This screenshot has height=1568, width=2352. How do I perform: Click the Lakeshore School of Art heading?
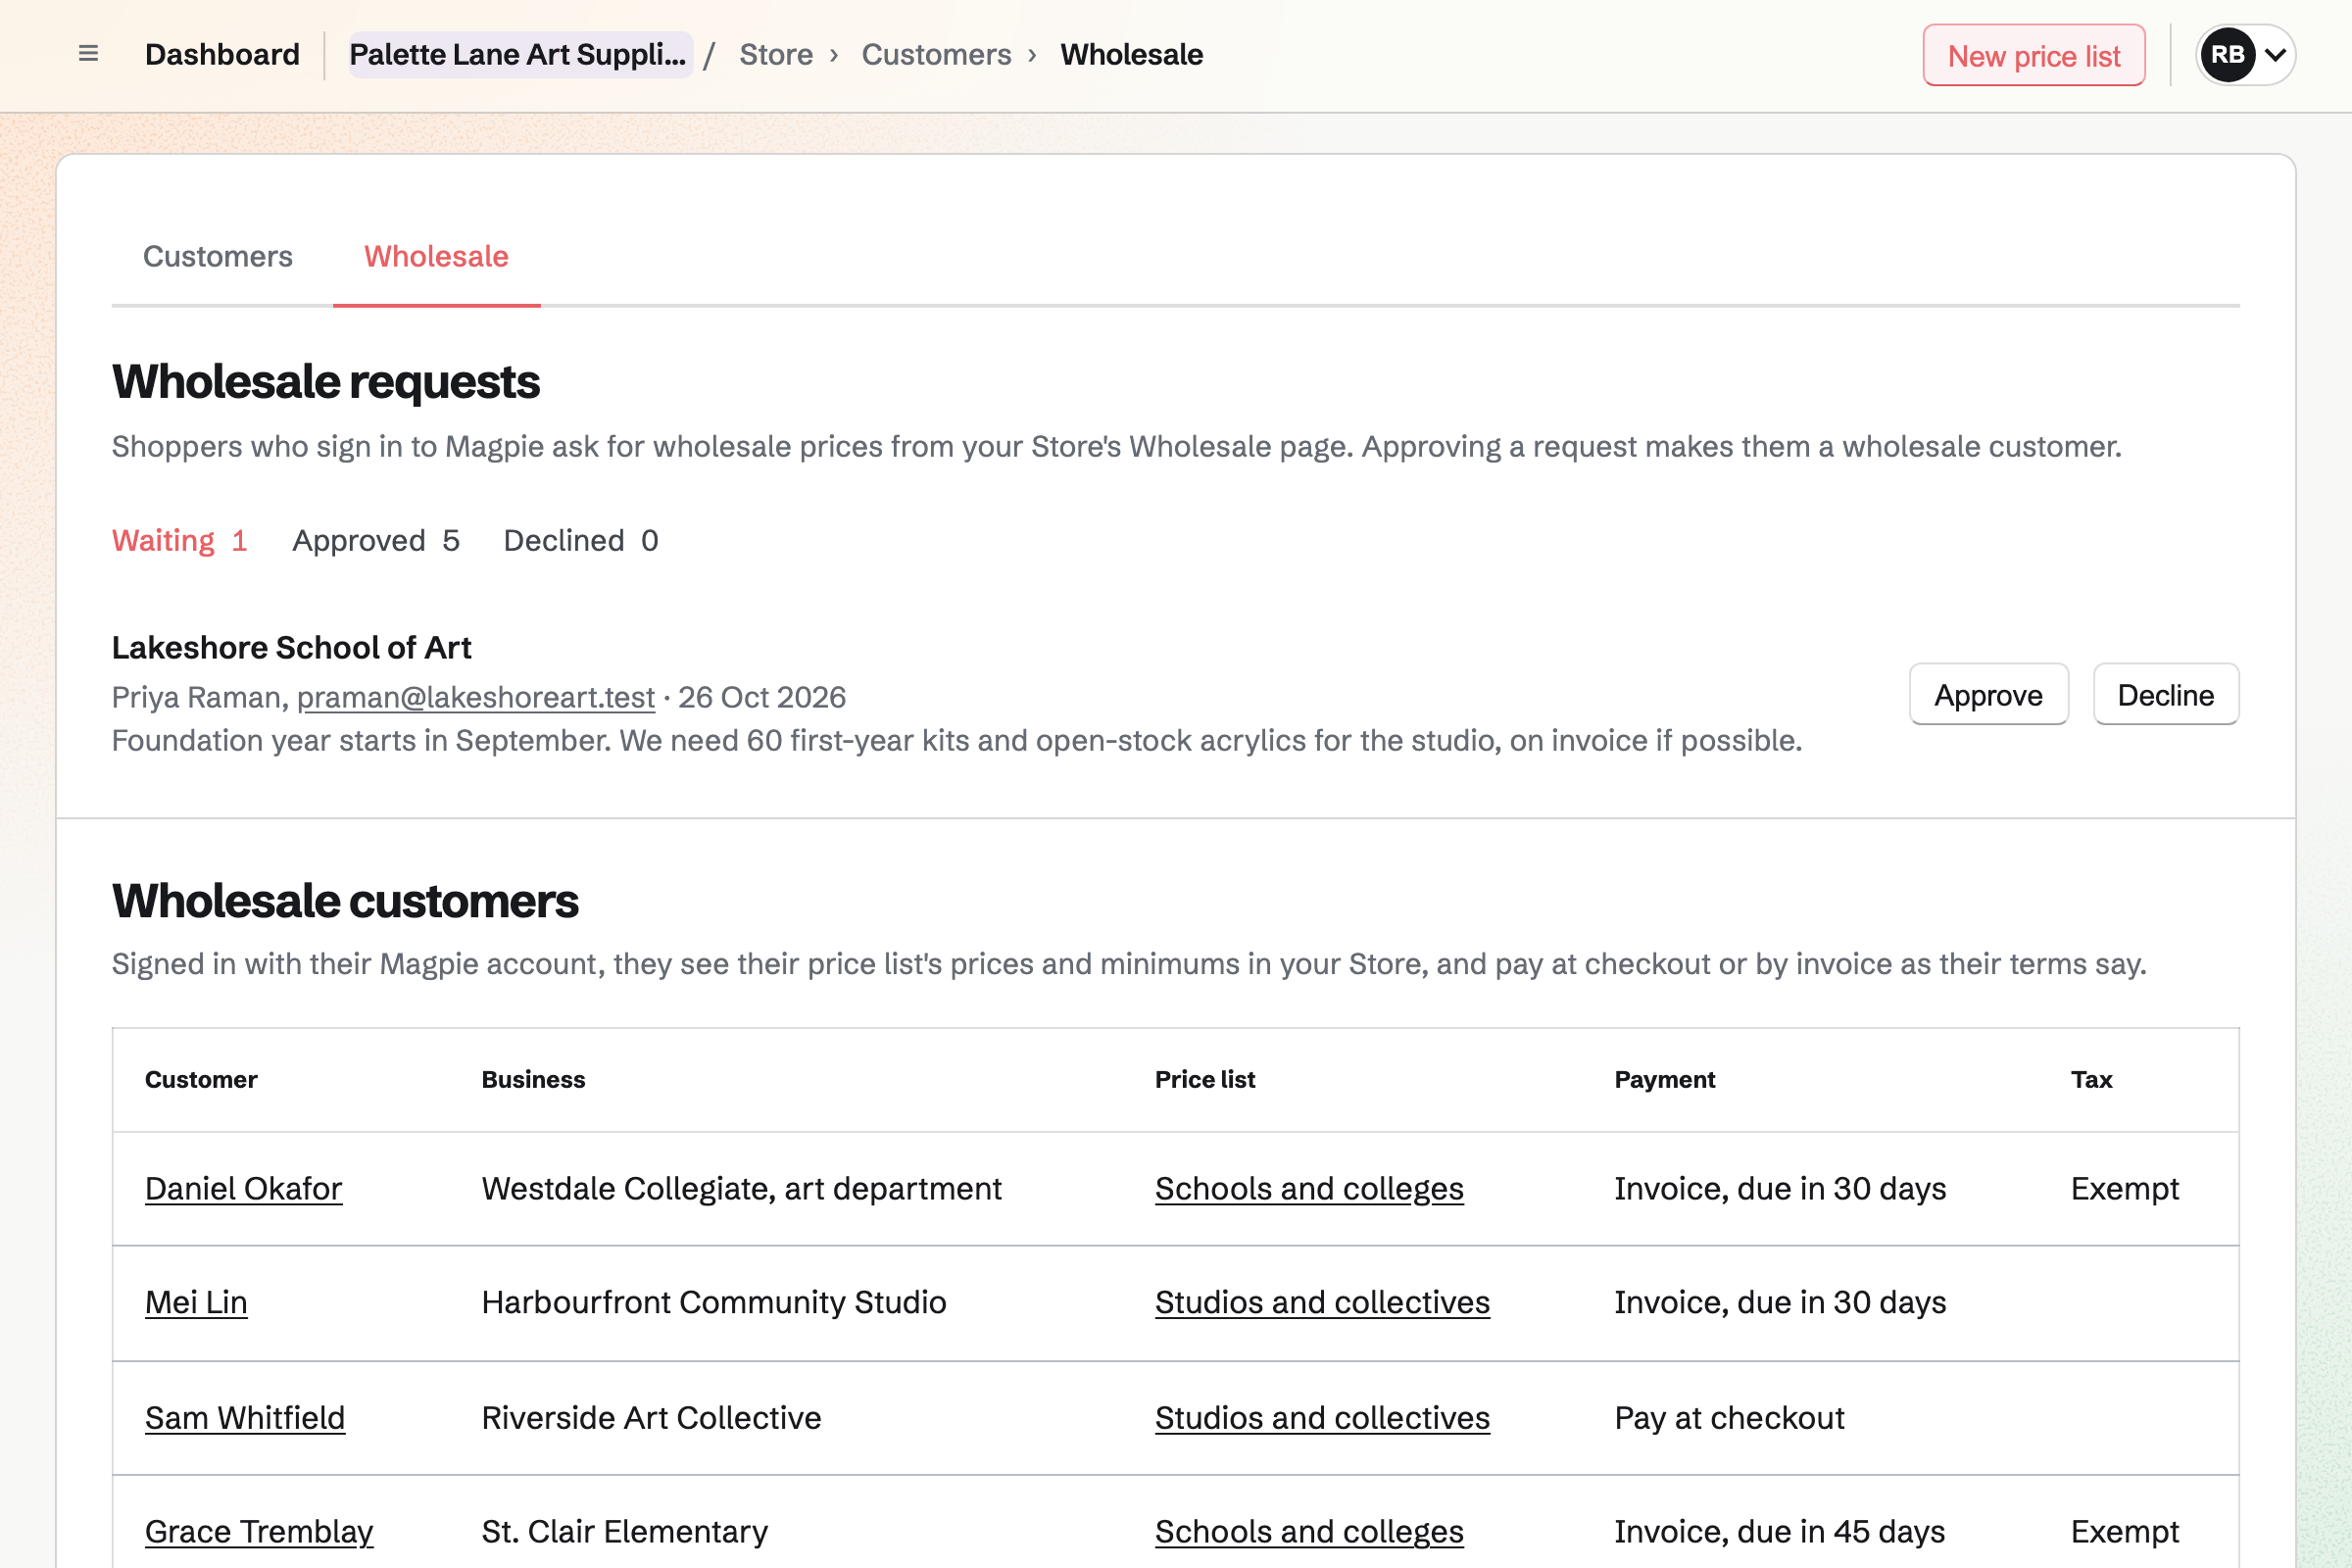(291, 648)
